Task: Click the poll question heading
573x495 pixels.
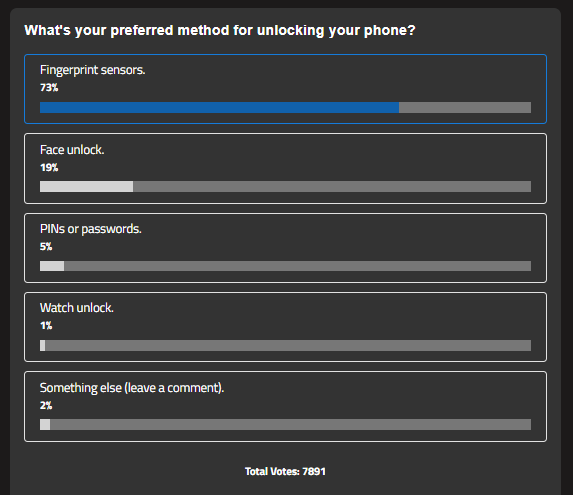Action: click(220, 30)
